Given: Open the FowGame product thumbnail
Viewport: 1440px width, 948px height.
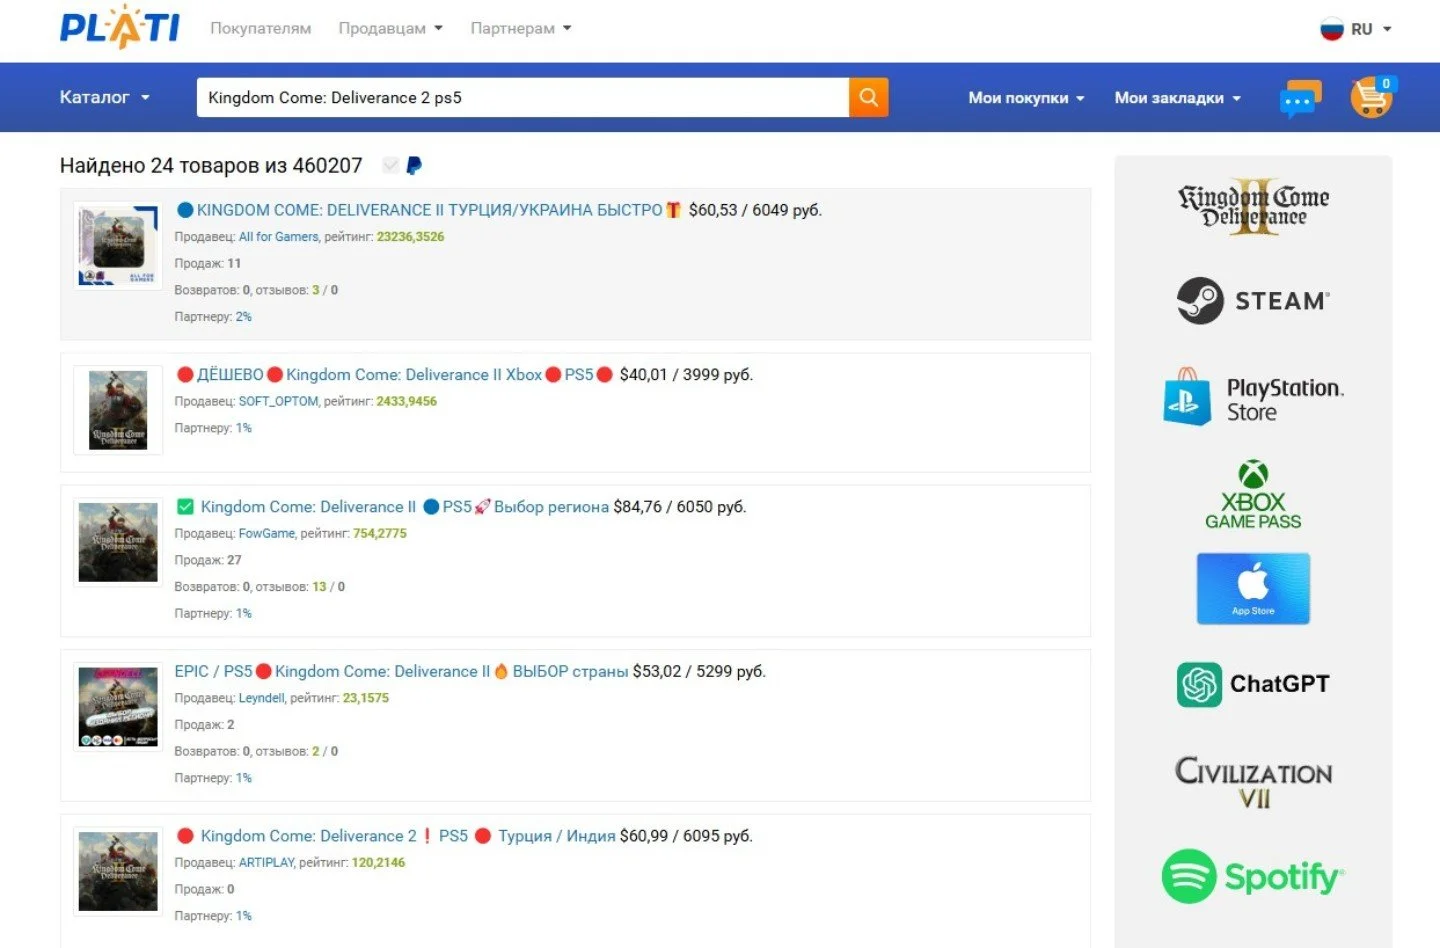Looking at the screenshot, I should point(118,542).
